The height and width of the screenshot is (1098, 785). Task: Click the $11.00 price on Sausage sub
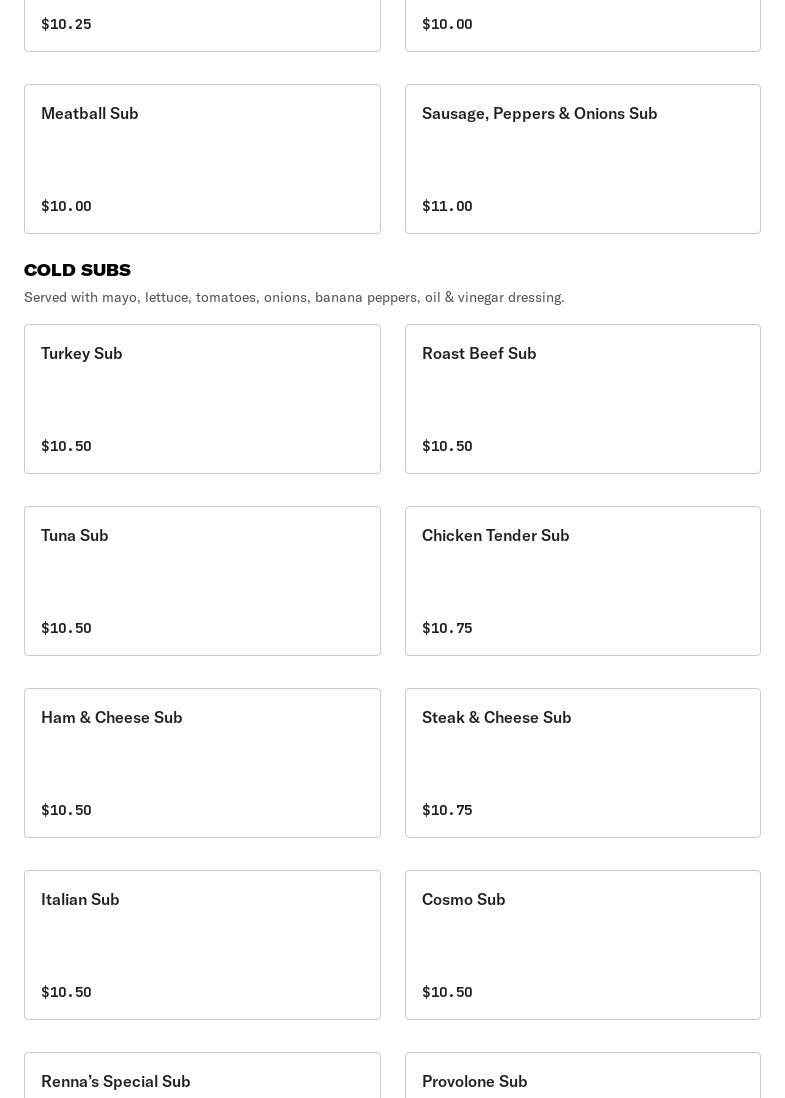coord(447,206)
